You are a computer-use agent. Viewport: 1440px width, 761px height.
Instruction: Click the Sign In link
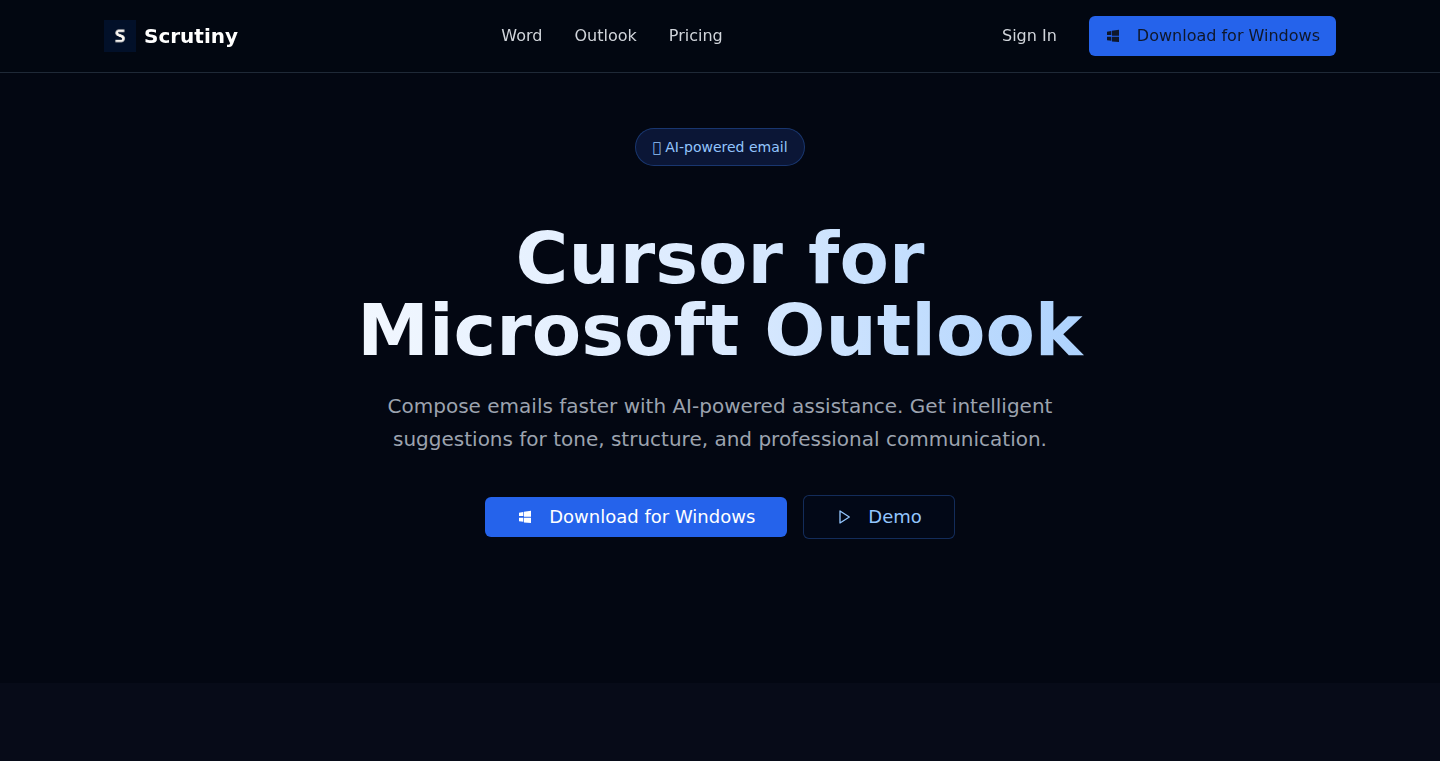point(1029,36)
